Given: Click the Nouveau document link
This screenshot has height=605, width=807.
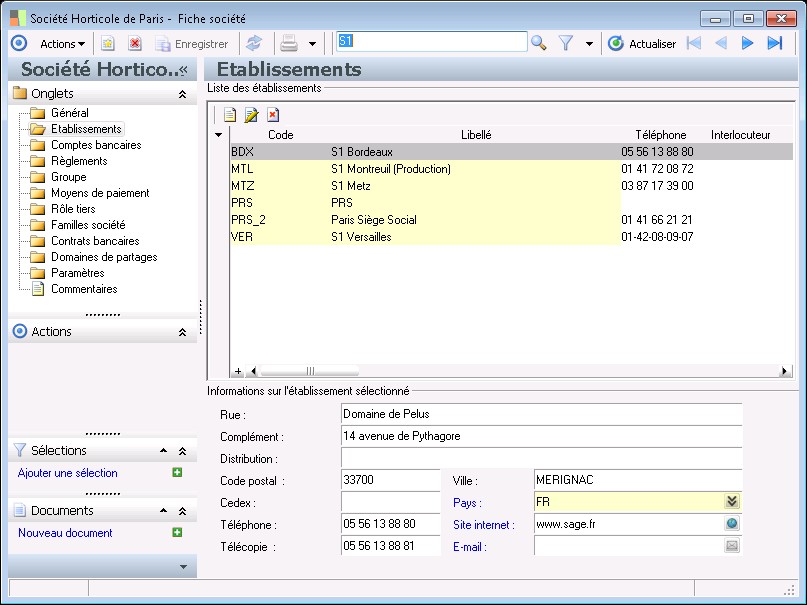Looking at the screenshot, I should click(x=65, y=533).
